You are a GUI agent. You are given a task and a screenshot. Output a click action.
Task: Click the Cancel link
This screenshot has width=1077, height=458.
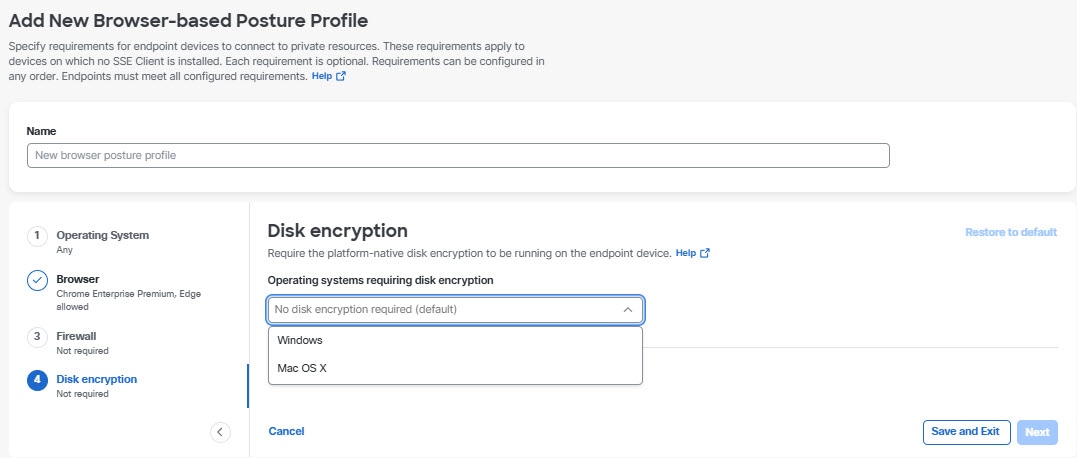tap(286, 431)
